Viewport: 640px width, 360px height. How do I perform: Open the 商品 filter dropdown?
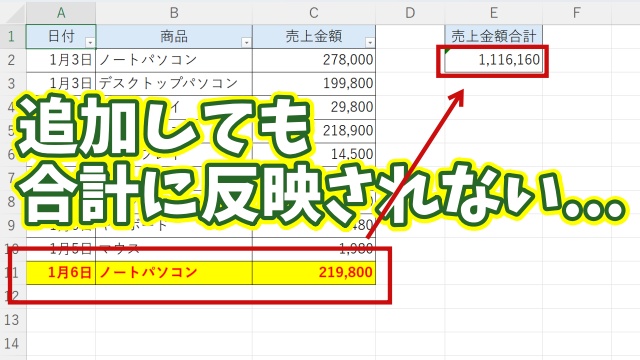246,42
